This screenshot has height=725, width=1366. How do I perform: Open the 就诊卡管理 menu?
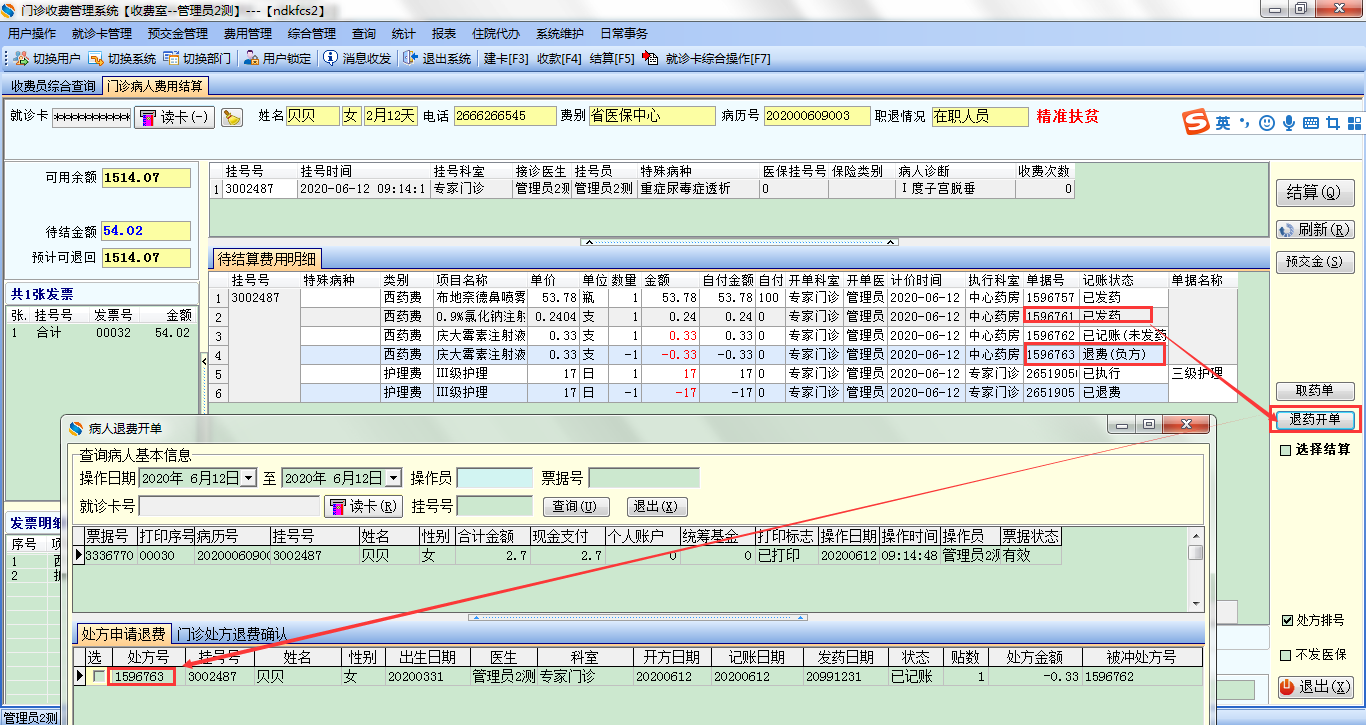[102, 33]
